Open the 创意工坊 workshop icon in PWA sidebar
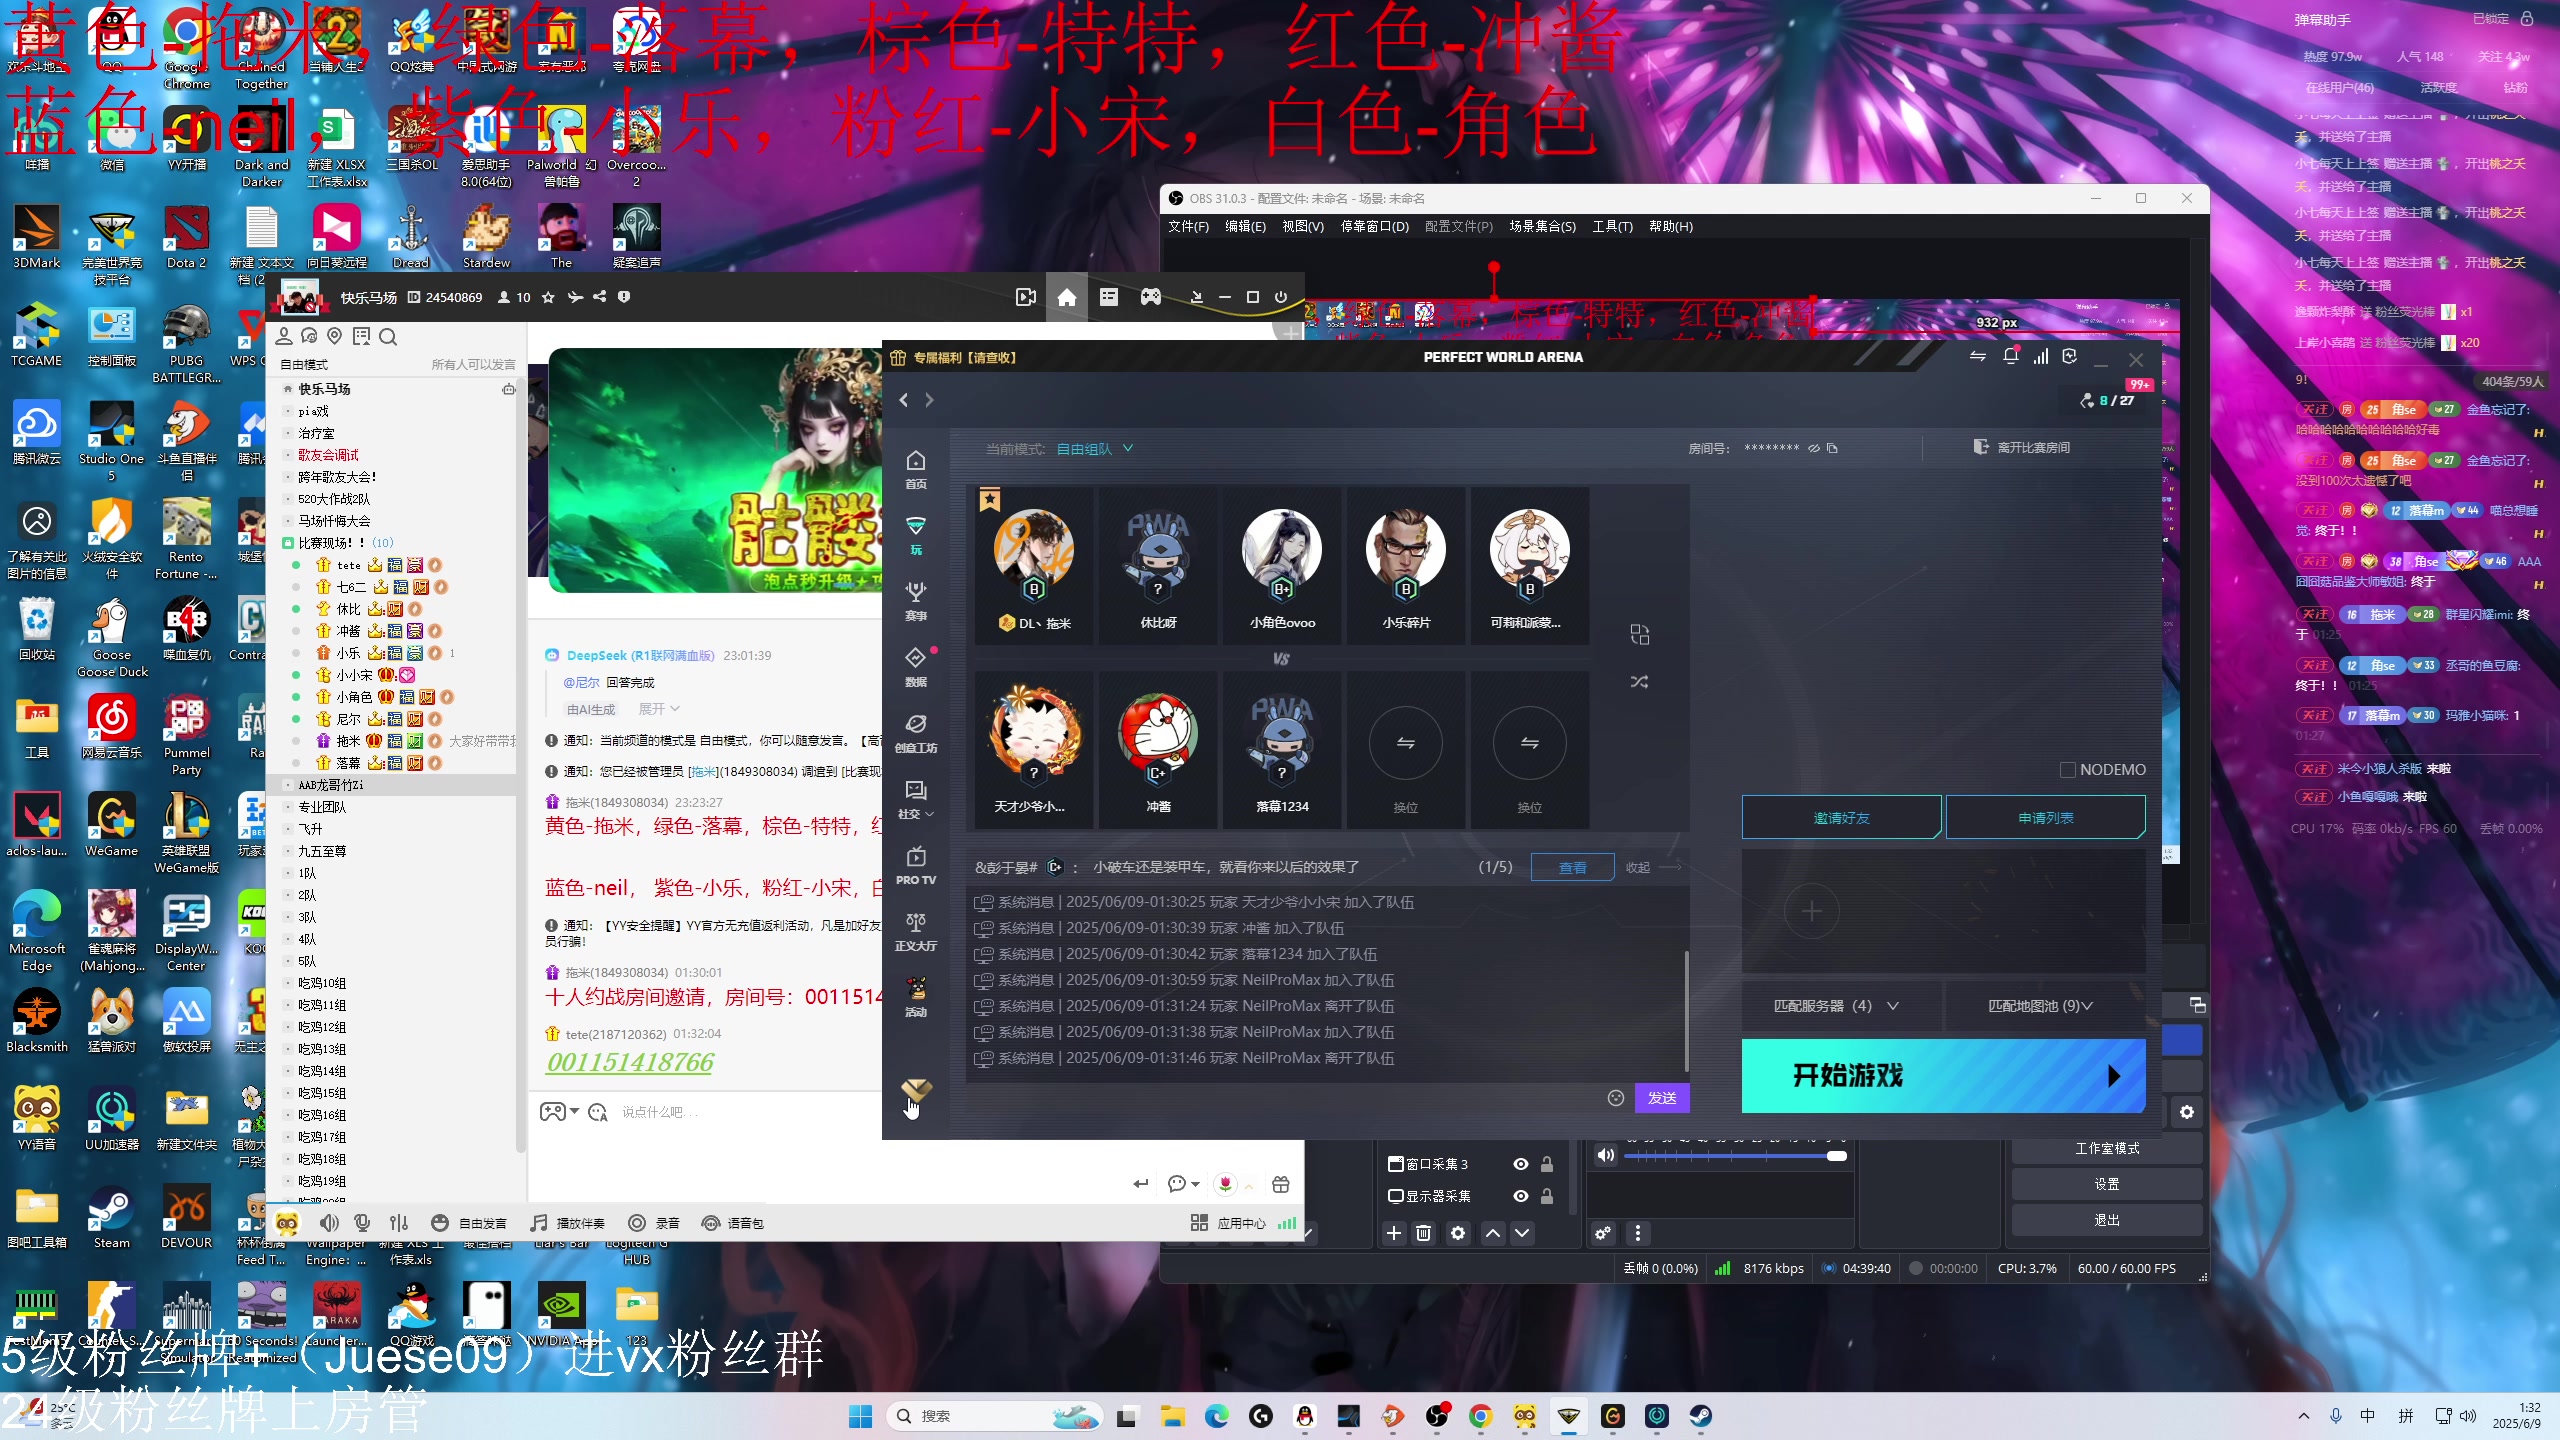Screen dimensions: 2560x1440 coord(915,733)
